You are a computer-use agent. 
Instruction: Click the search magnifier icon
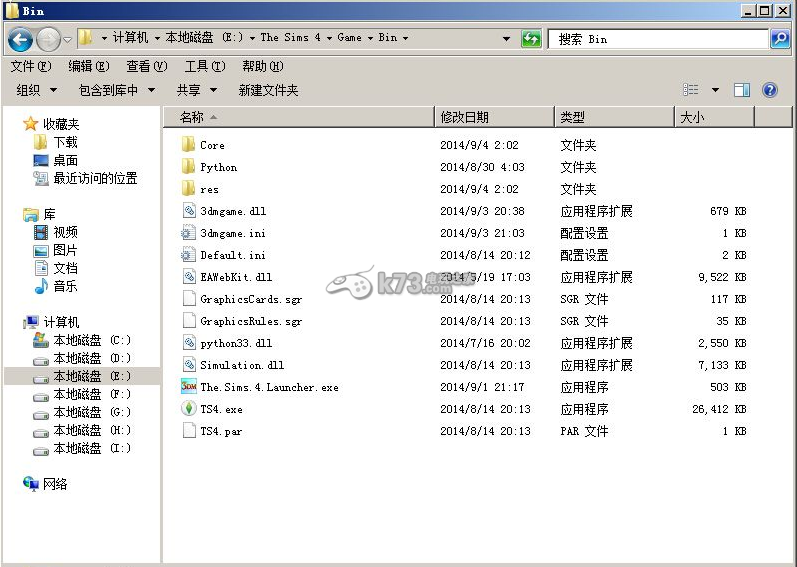click(x=780, y=39)
